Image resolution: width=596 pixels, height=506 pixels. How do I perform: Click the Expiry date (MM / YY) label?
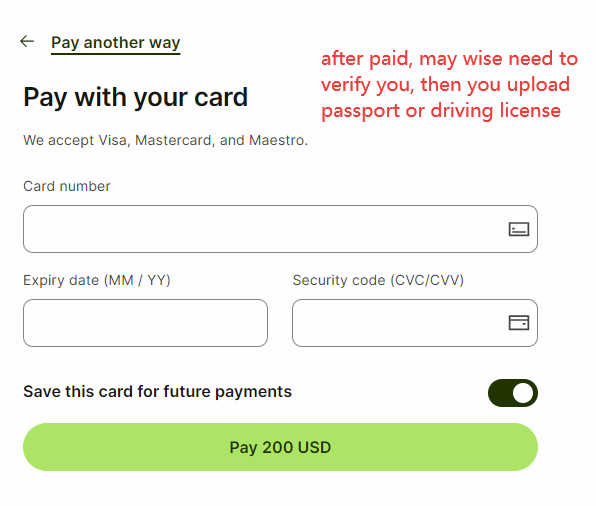point(97,281)
